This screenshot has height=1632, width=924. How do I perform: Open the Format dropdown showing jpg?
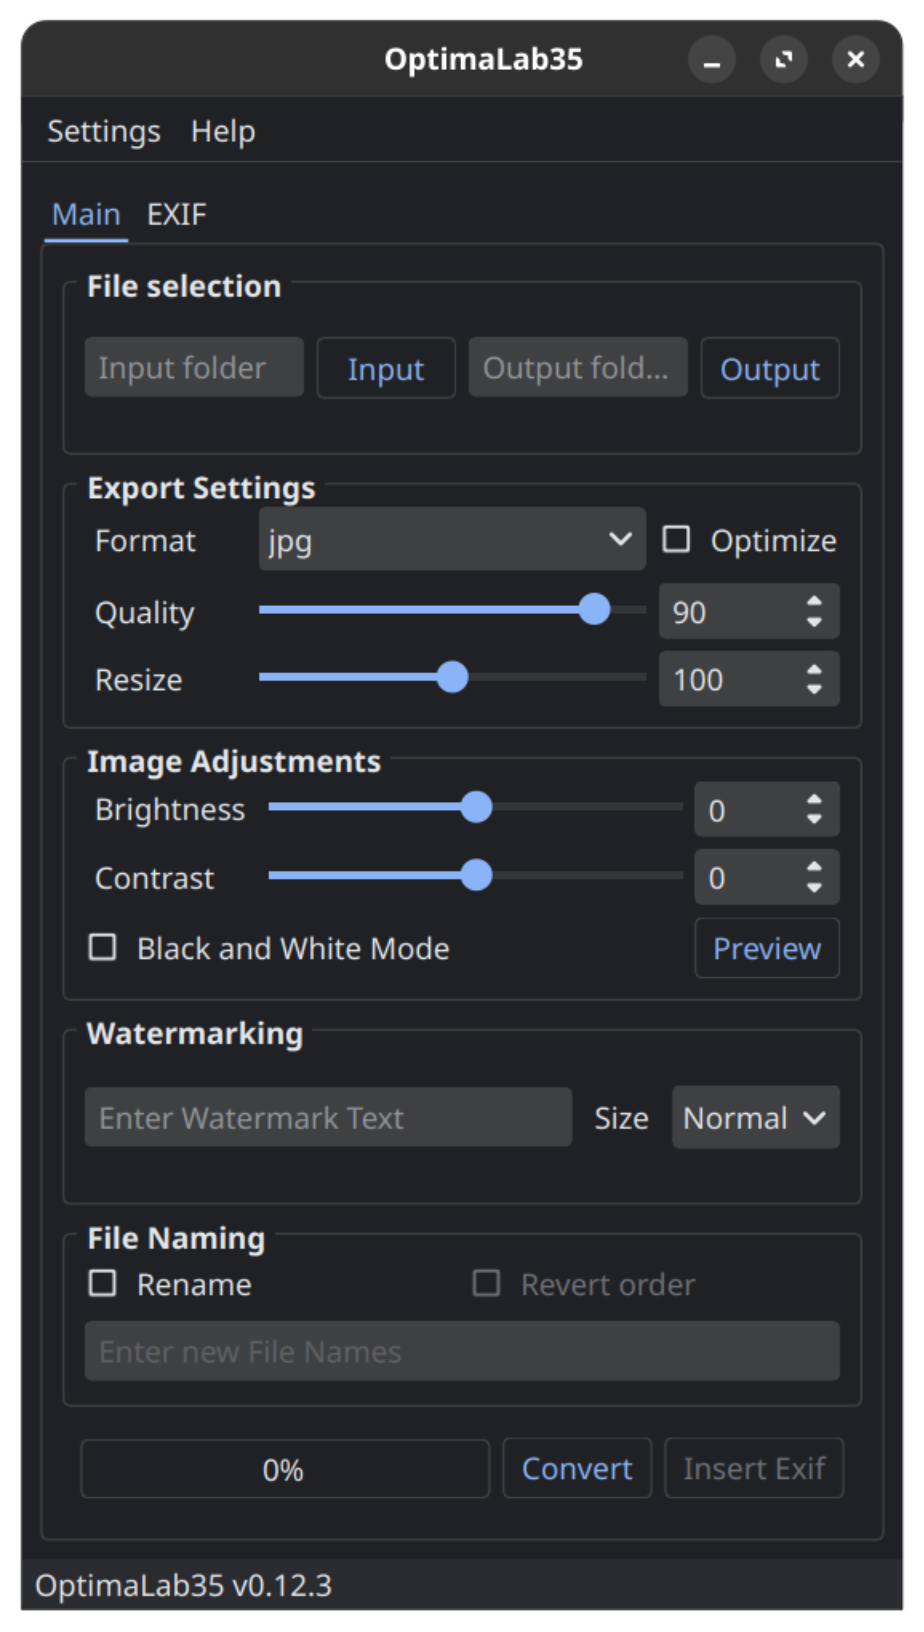click(x=451, y=540)
